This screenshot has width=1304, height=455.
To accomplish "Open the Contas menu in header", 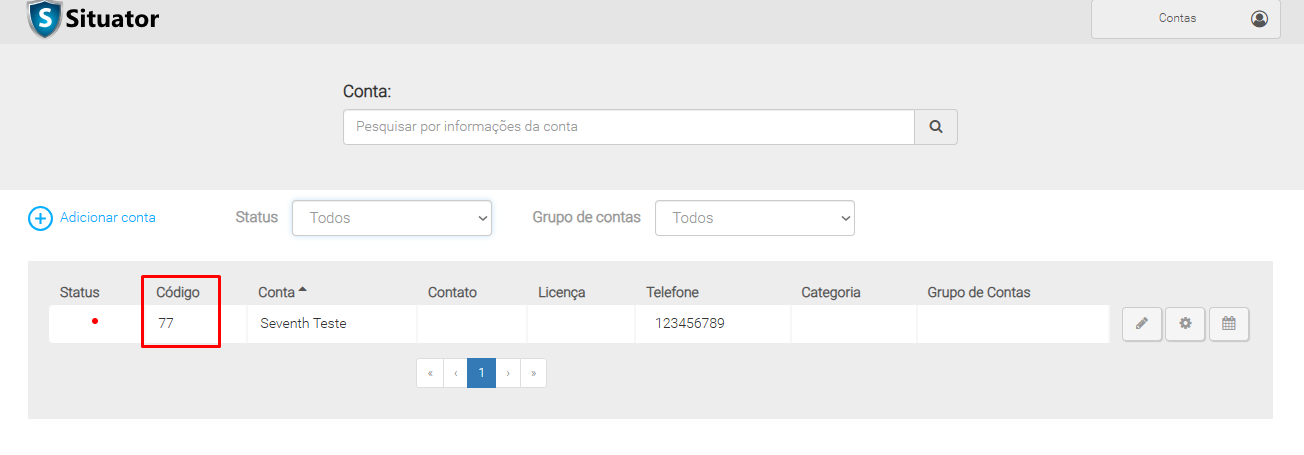I will pyautogui.click(x=1177, y=18).
